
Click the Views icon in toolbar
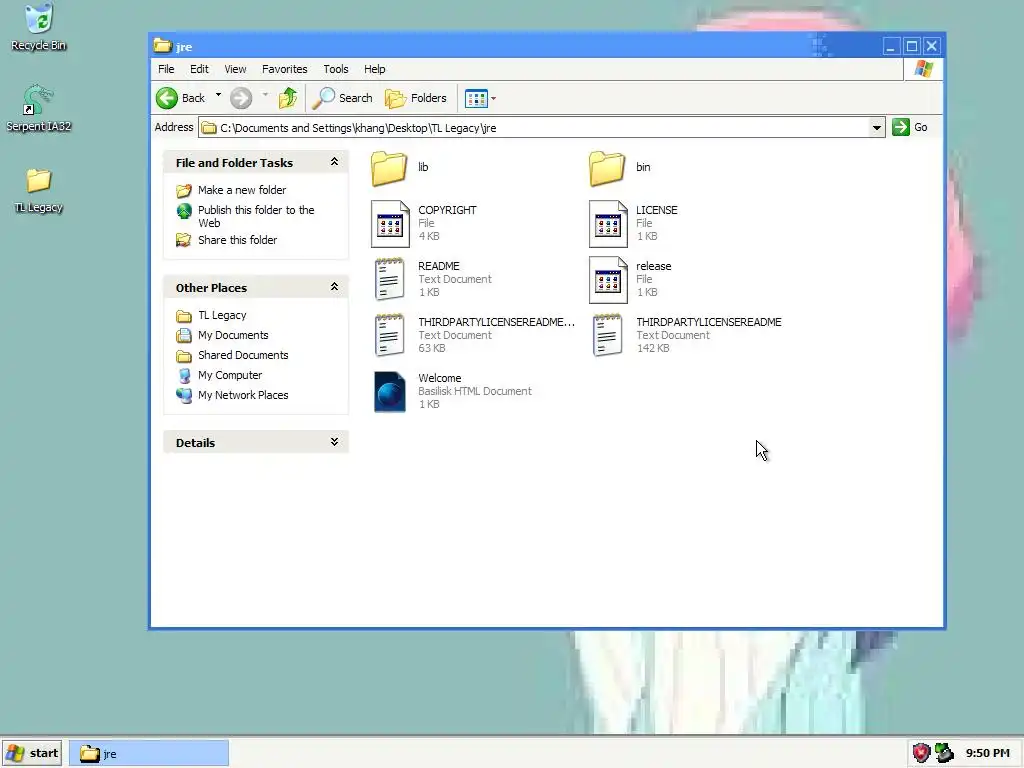476,99
